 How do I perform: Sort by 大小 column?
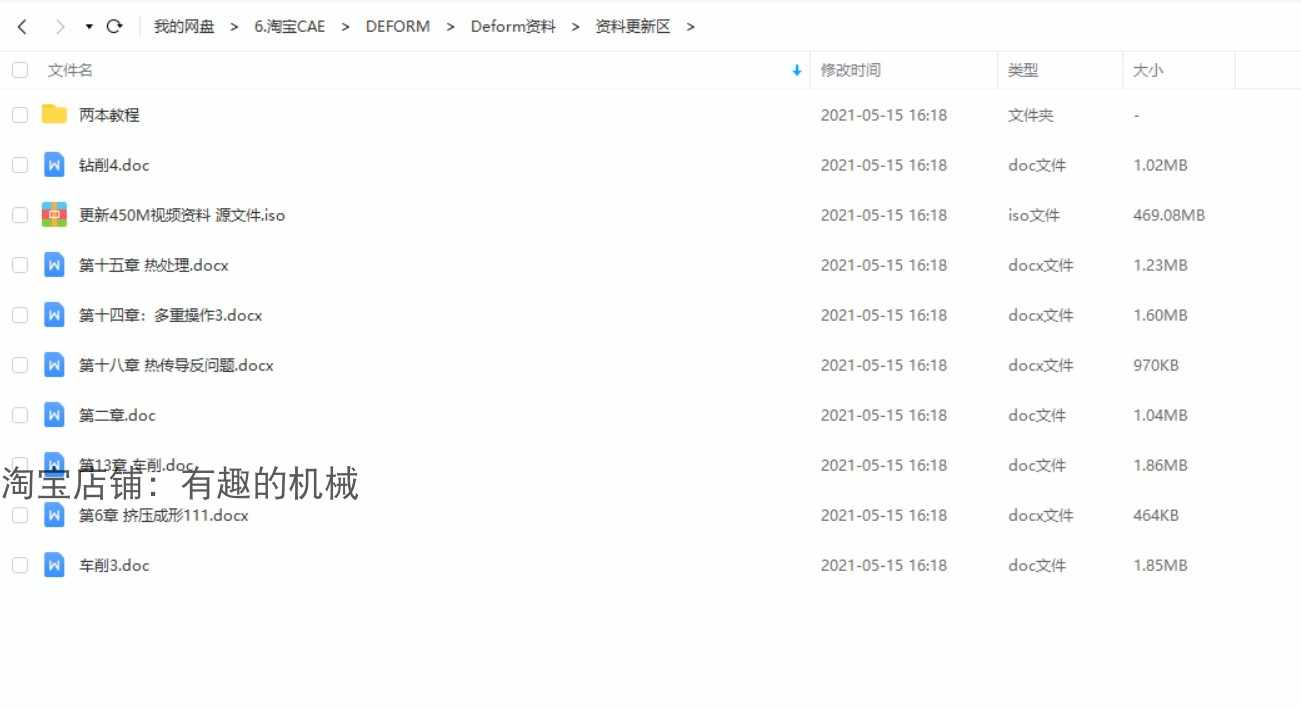(1148, 70)
